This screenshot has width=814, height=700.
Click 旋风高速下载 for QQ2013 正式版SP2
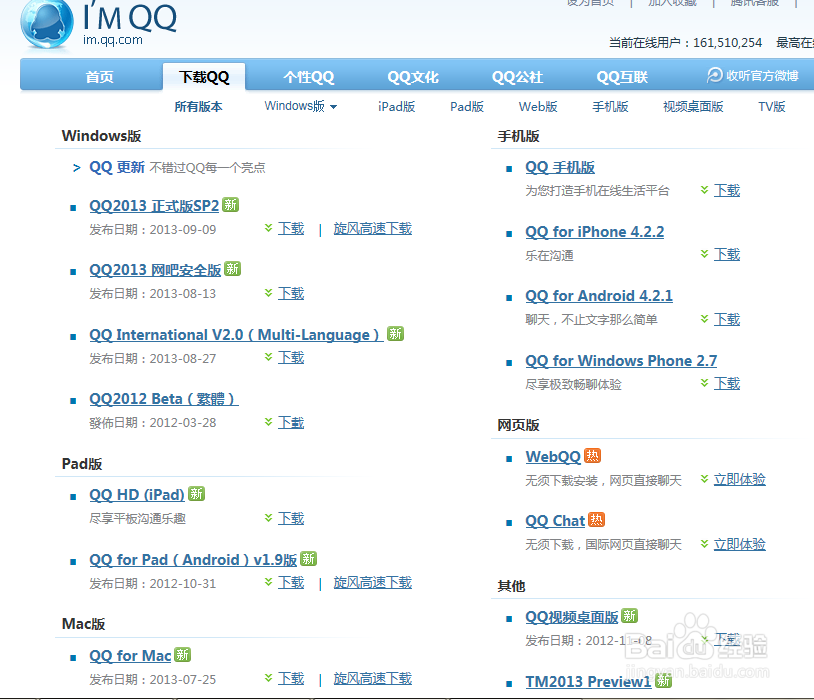tap(373, 228)
